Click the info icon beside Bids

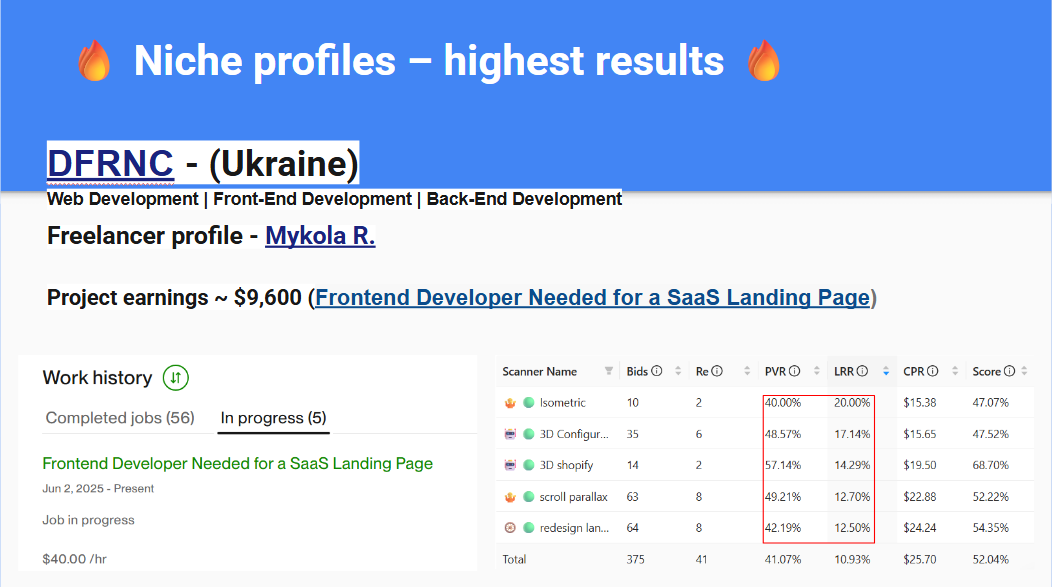tap(657, 371)
